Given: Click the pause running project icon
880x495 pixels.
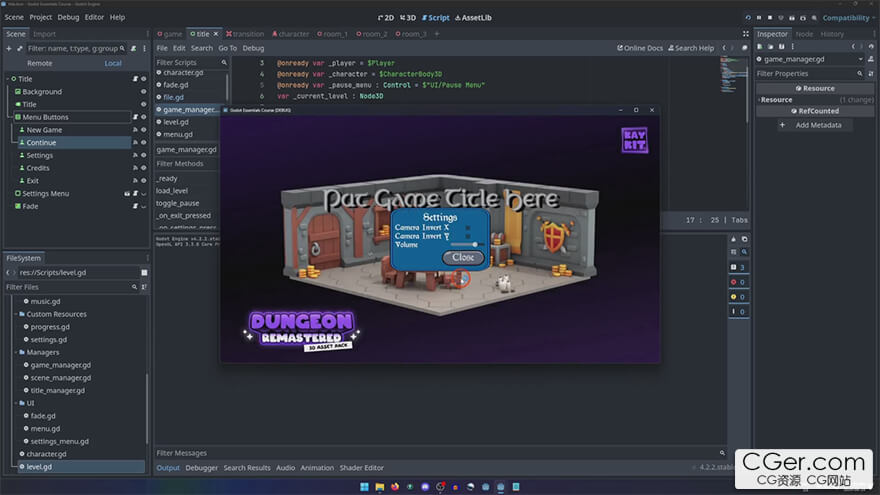Looking at the screenshot, I should [x=759, y=18].
